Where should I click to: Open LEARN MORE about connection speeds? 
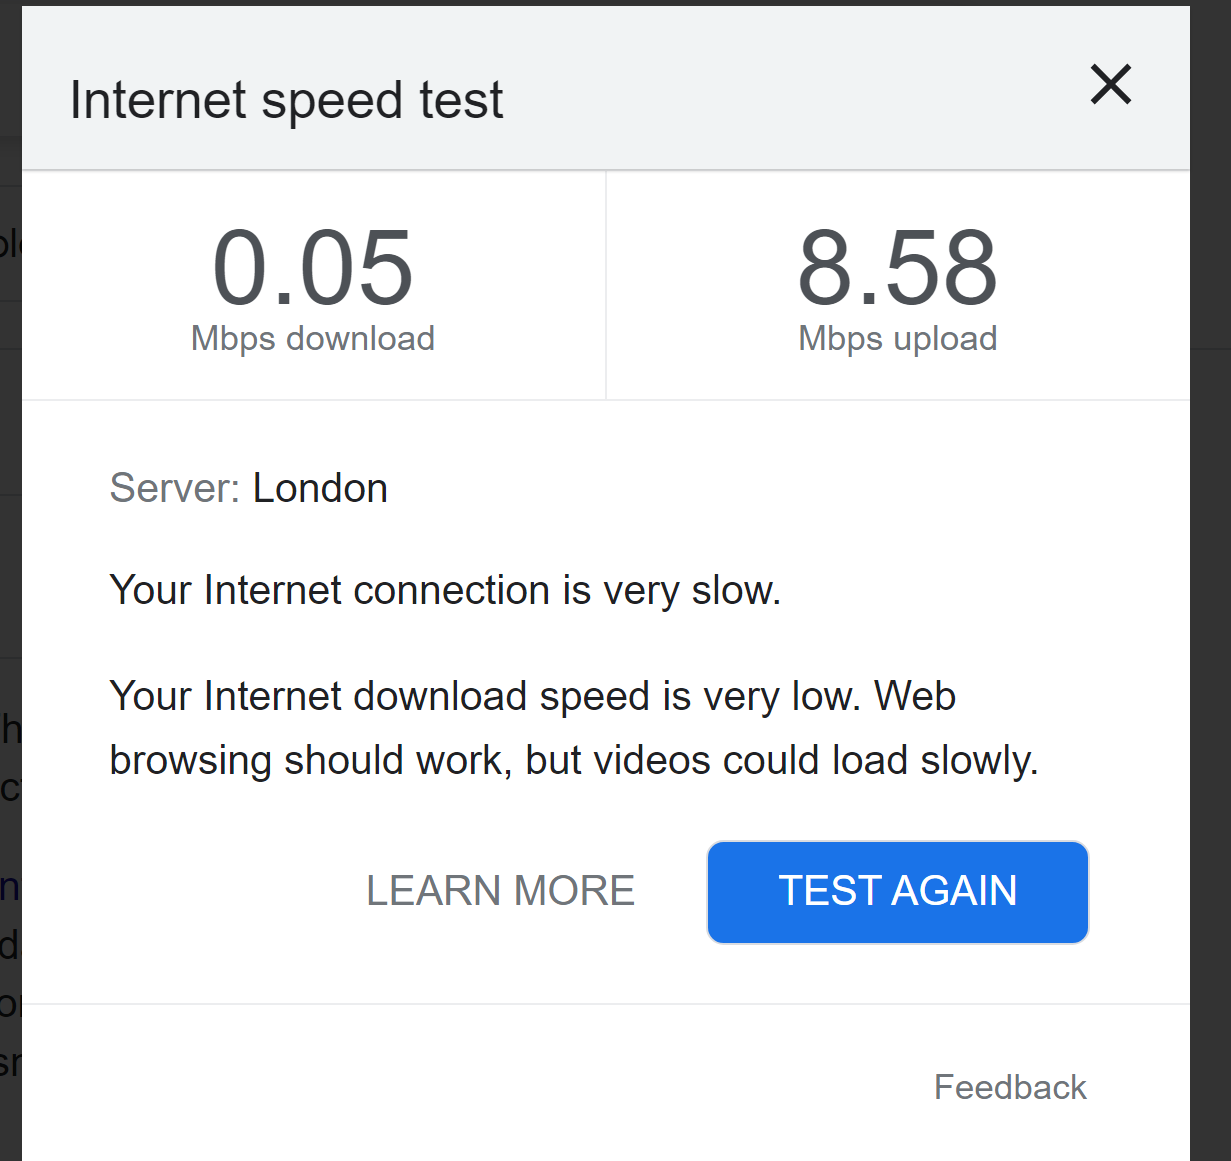(500, 891)
